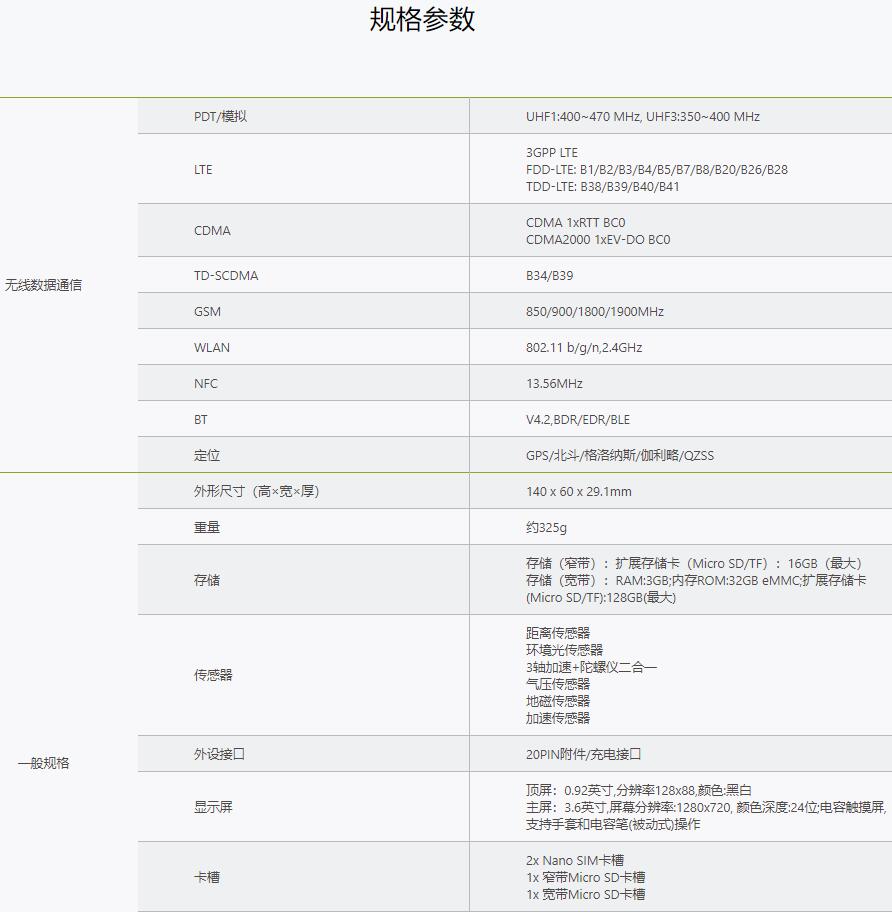The height and width of the screenshot is (912, 892).
Task: Select the 3轴加速+陀螺仪二合一 entry
Action: (x=591, y=667)
